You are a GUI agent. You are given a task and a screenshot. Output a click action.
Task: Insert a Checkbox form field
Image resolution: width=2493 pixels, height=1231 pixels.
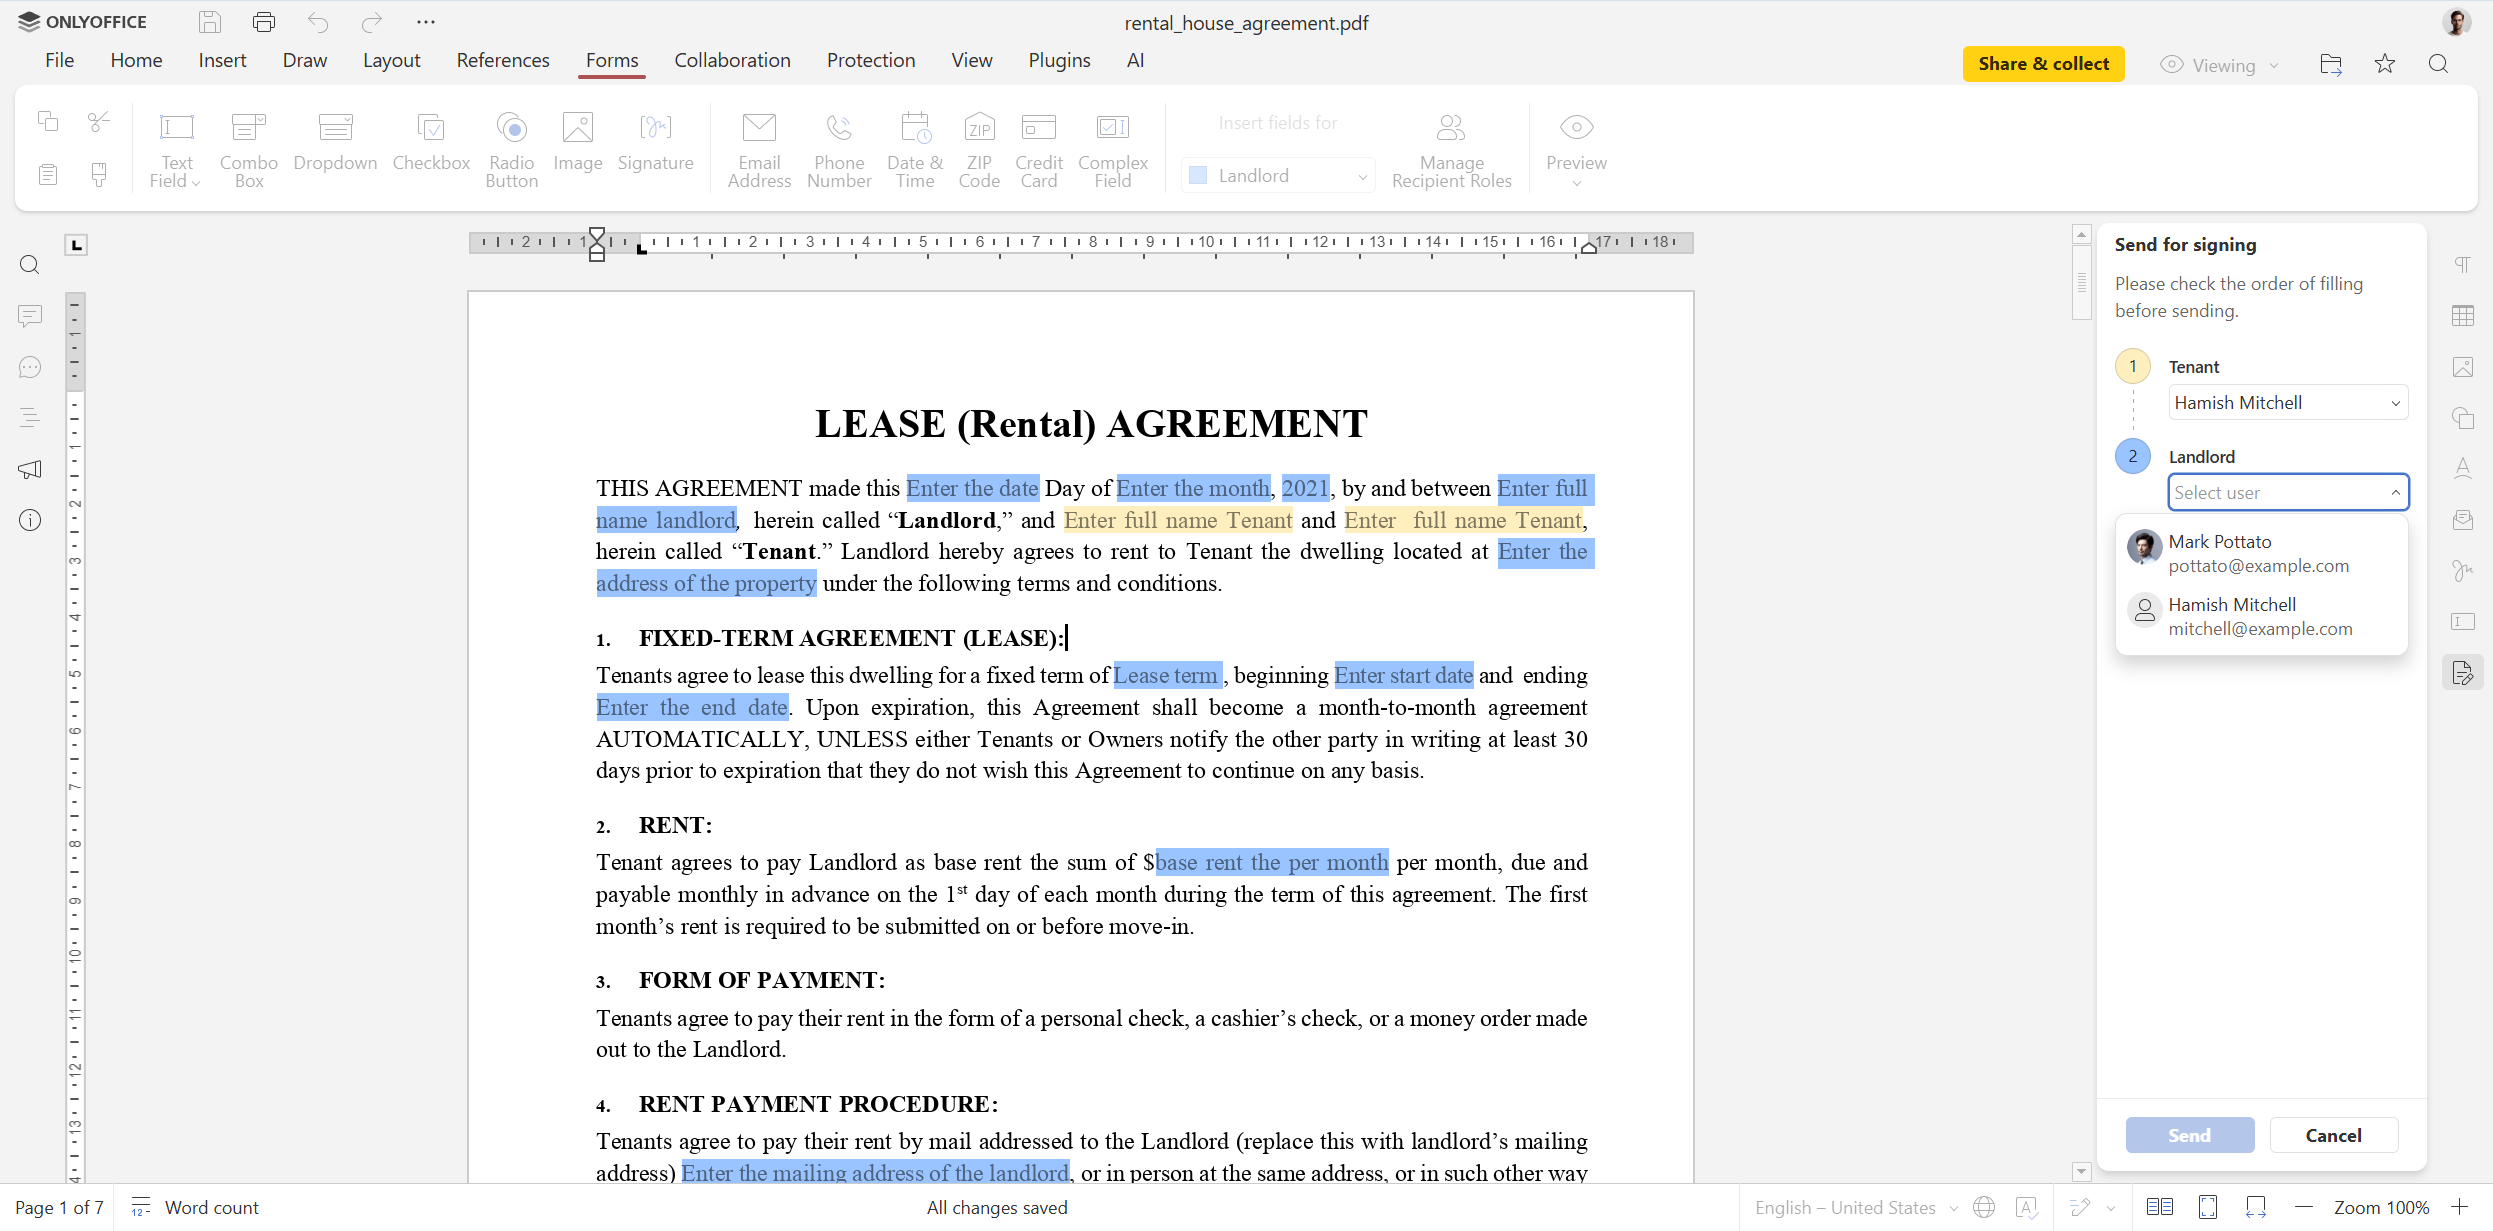click(431, 143)
